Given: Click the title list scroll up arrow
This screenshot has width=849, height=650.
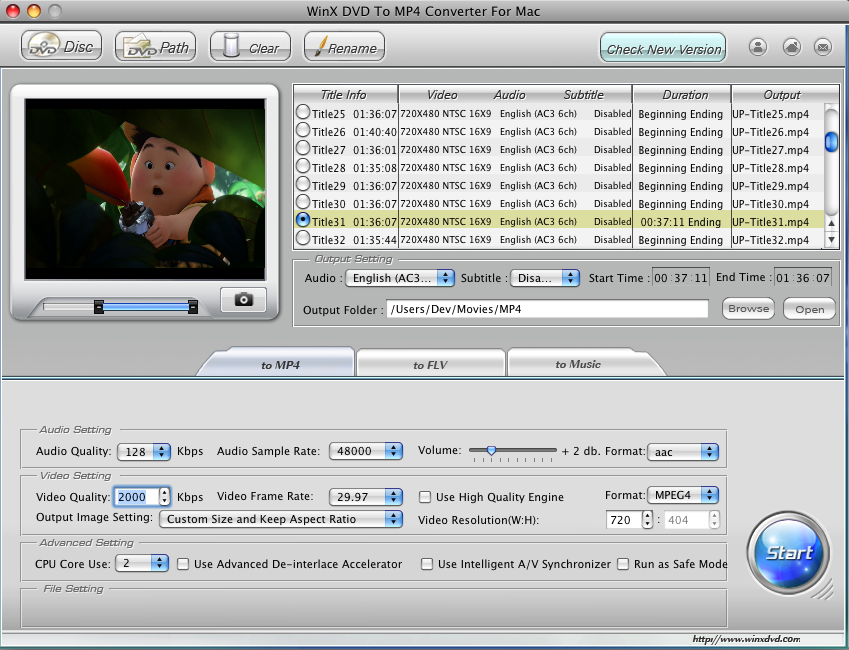Looking at the screenshot, I should [831, 223].
